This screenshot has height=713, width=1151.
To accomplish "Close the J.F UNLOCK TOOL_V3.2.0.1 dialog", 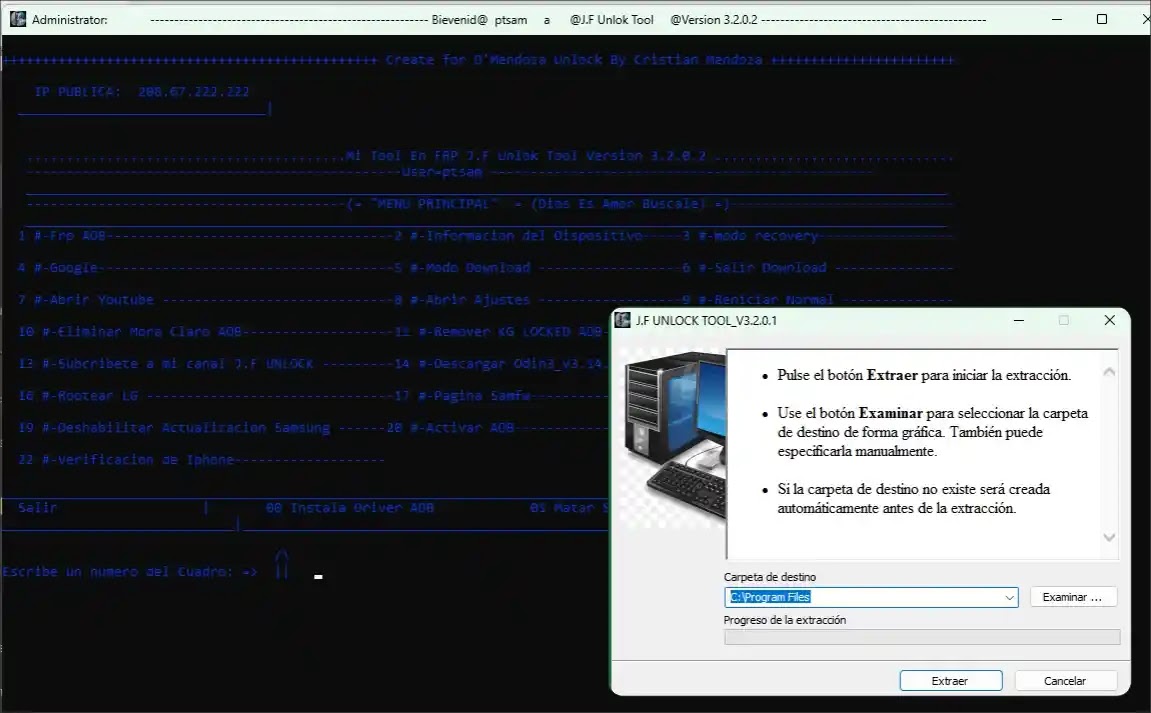I will coord(1110,320).
